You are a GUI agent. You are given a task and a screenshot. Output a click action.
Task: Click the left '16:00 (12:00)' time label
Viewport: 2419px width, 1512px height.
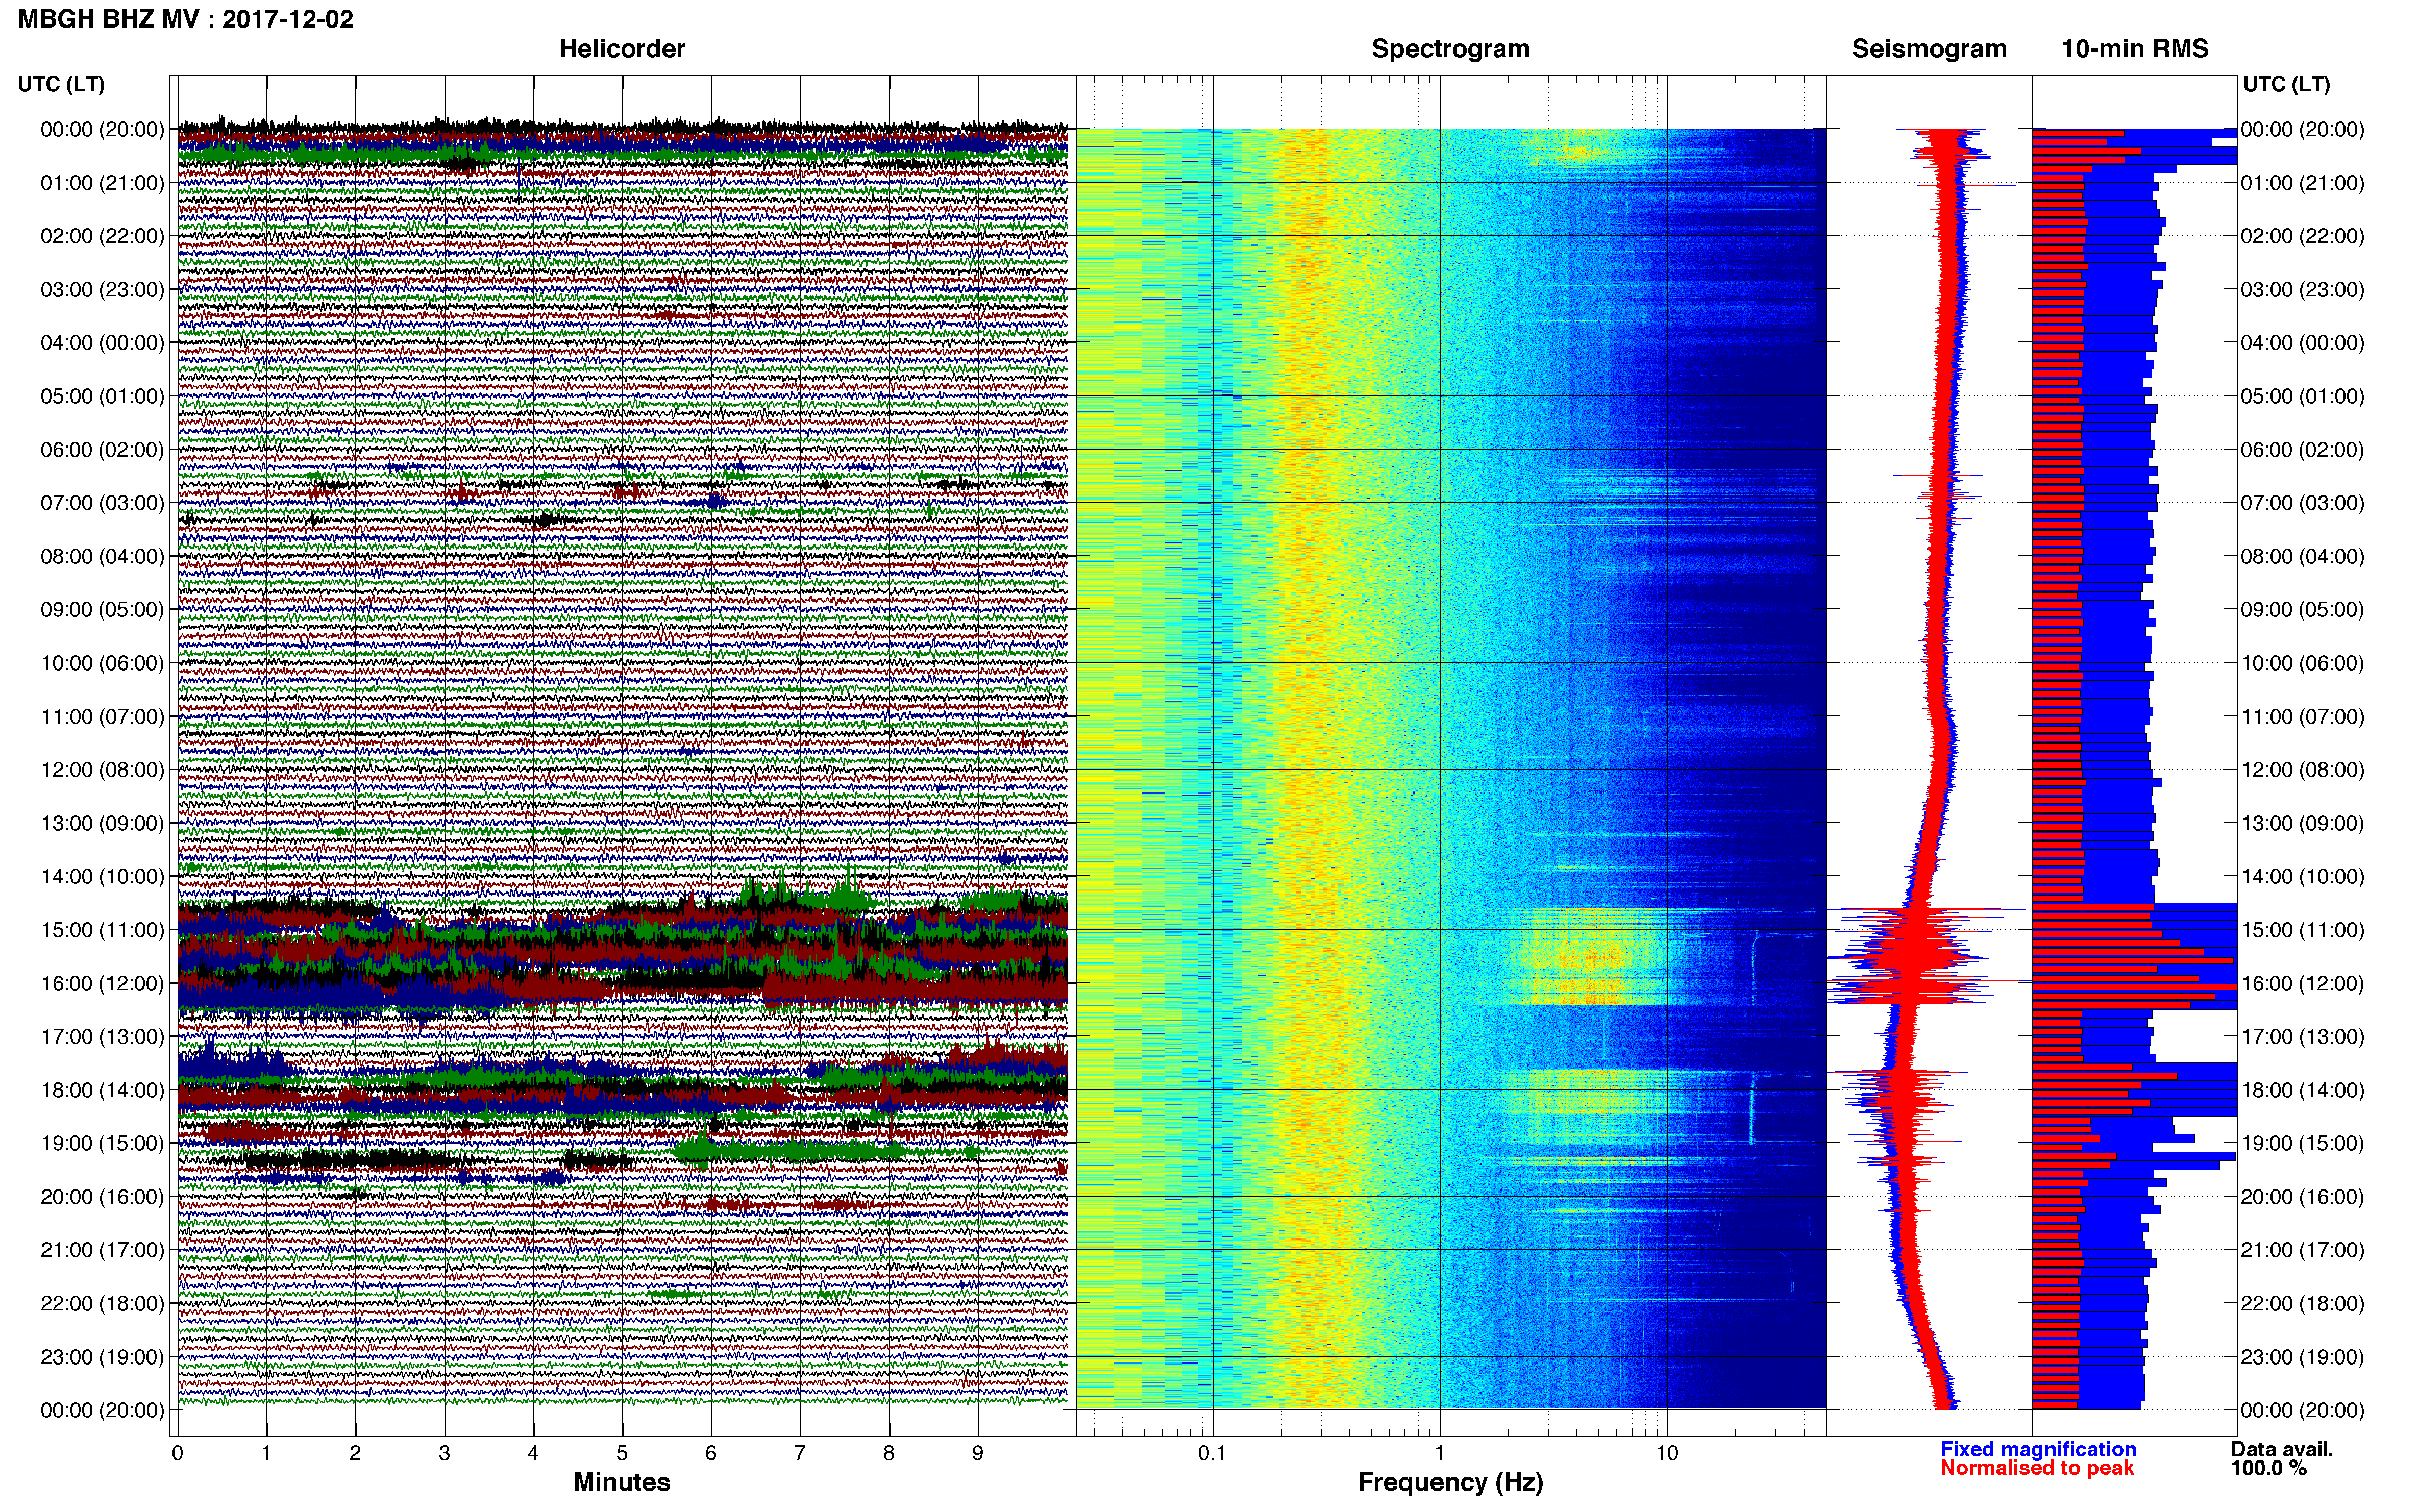(x=102, y=984)
